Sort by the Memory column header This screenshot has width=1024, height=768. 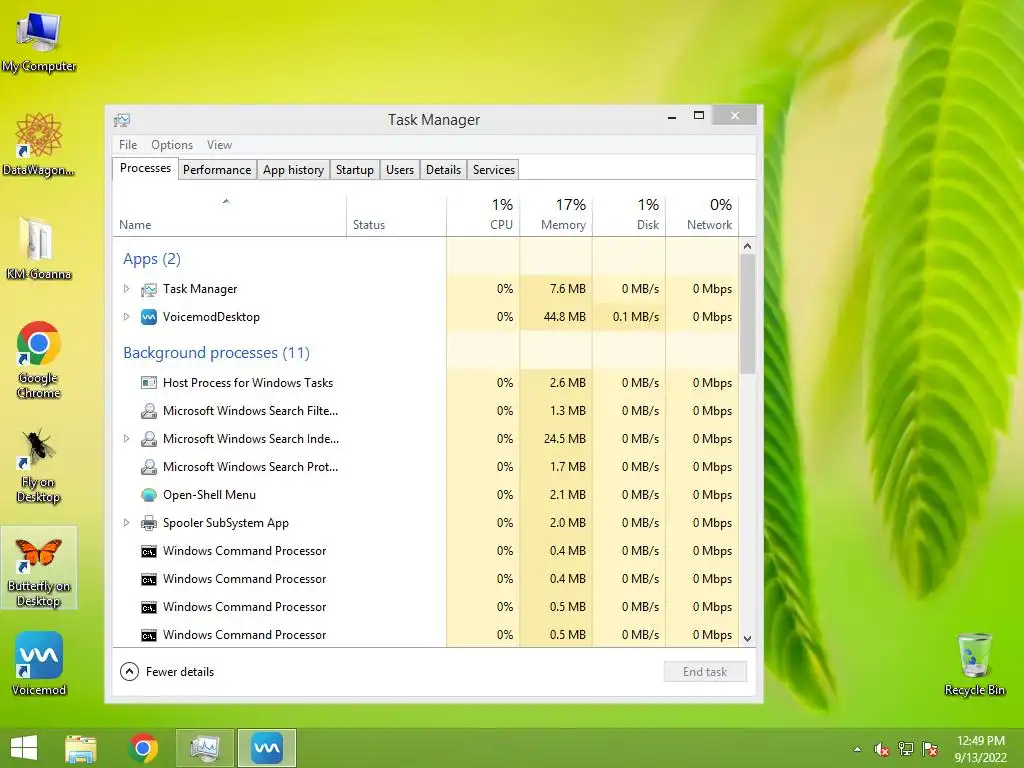coord(556,216)
